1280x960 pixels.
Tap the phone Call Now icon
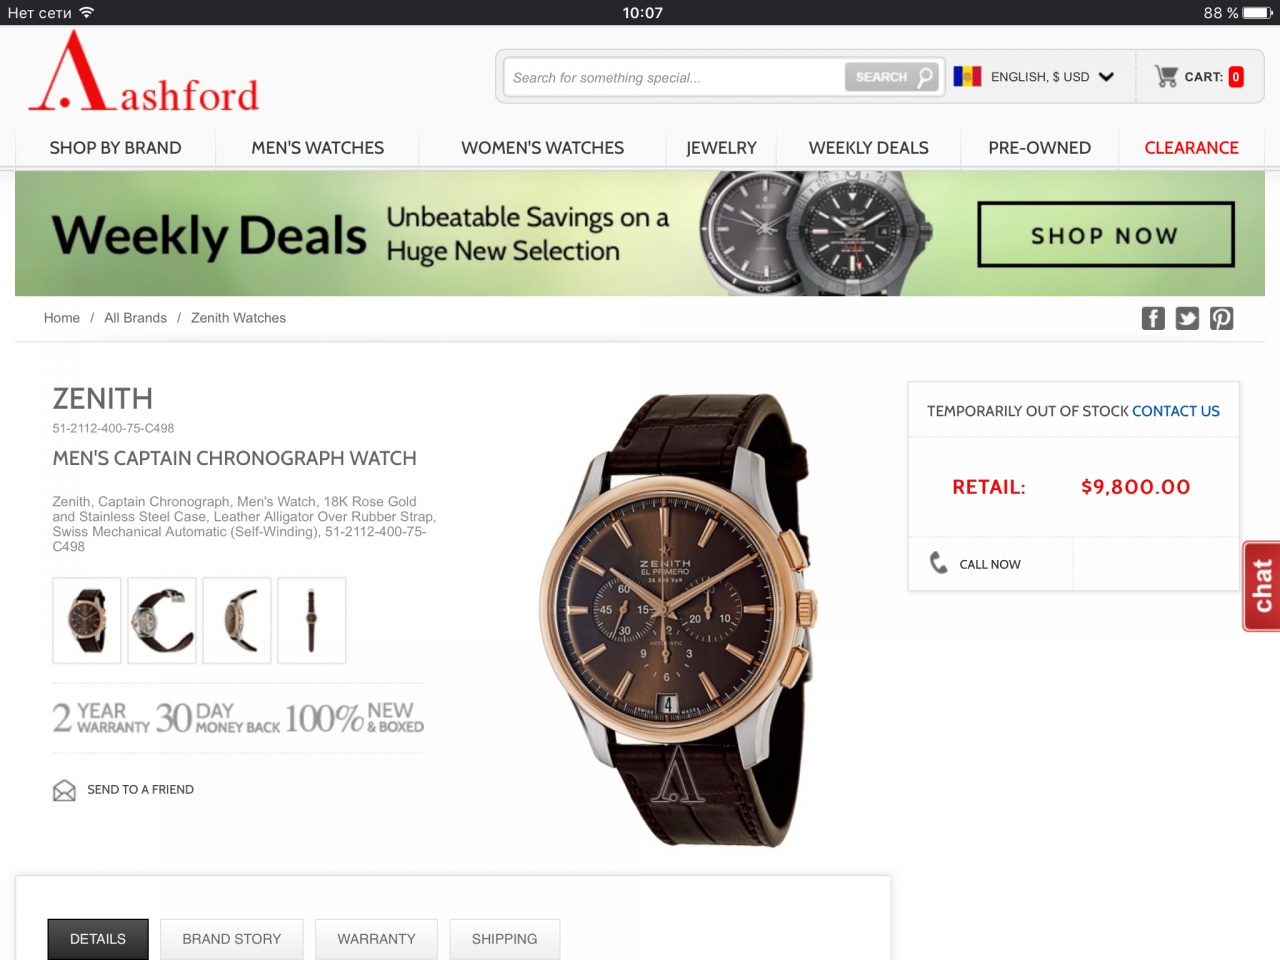(x=938, y=563)
